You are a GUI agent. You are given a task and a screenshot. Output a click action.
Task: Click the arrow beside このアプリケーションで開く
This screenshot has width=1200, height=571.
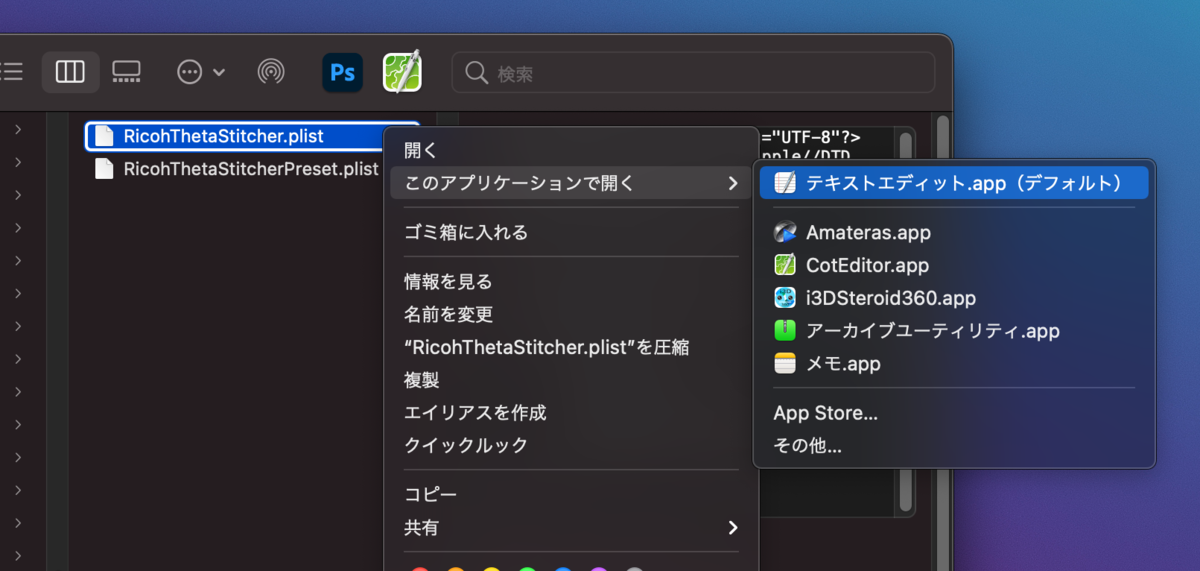(733, 183)
